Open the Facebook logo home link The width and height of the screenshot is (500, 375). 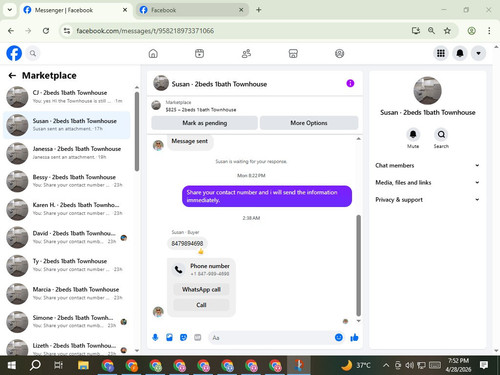(14, 53)
